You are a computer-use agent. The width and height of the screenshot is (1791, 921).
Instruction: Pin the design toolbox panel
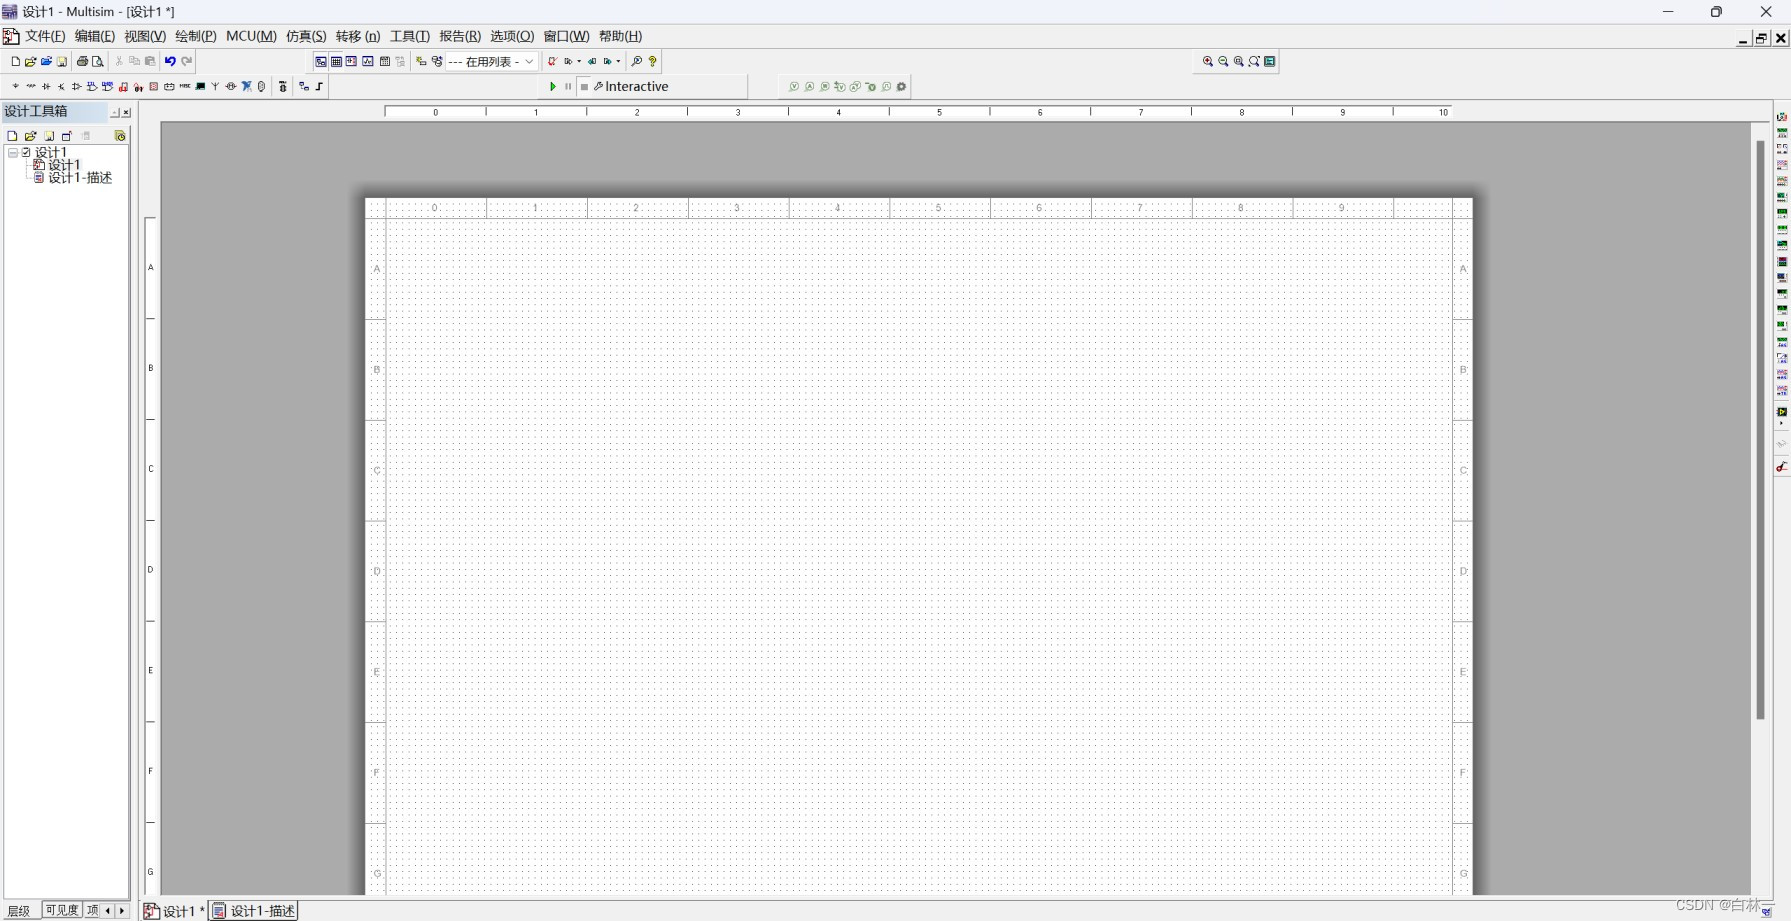pos(115,112)
